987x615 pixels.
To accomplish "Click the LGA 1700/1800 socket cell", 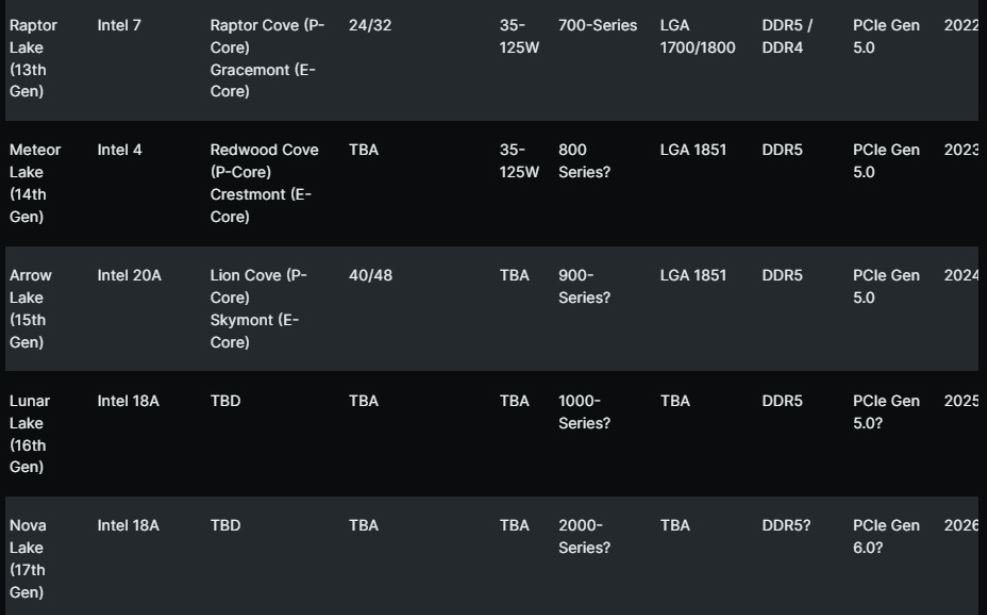I will coord(697,37).
